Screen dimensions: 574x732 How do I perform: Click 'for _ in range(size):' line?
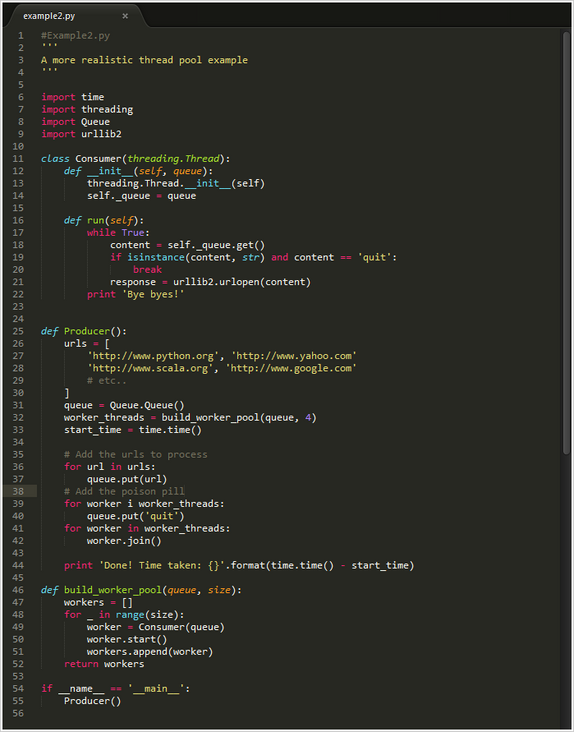click(124, 615)
